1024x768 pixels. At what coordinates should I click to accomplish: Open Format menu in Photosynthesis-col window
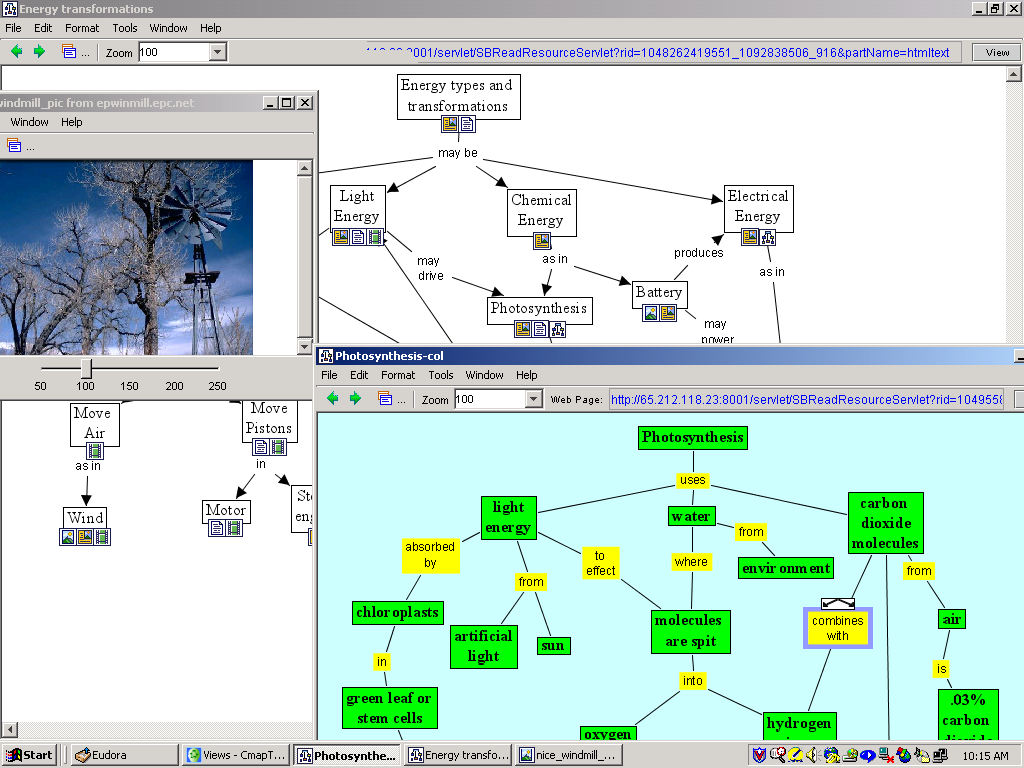click(x=397, y=375)
